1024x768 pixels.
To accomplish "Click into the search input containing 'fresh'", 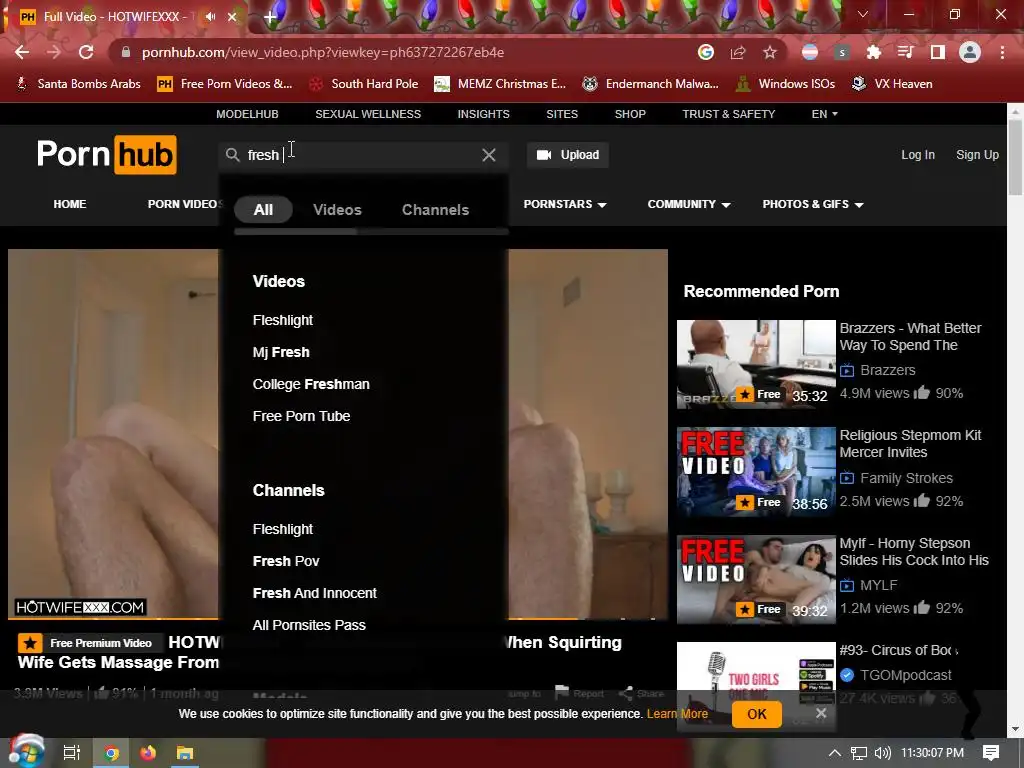I will coord(362,155).
